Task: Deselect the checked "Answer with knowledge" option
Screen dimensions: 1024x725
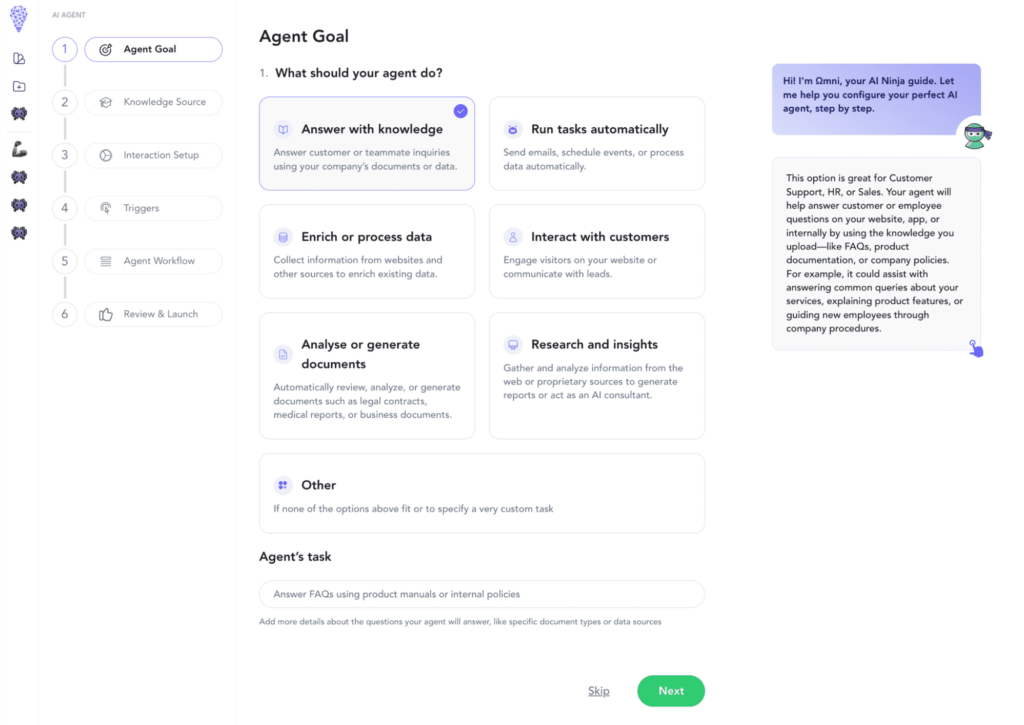Action: coord(367,143)
